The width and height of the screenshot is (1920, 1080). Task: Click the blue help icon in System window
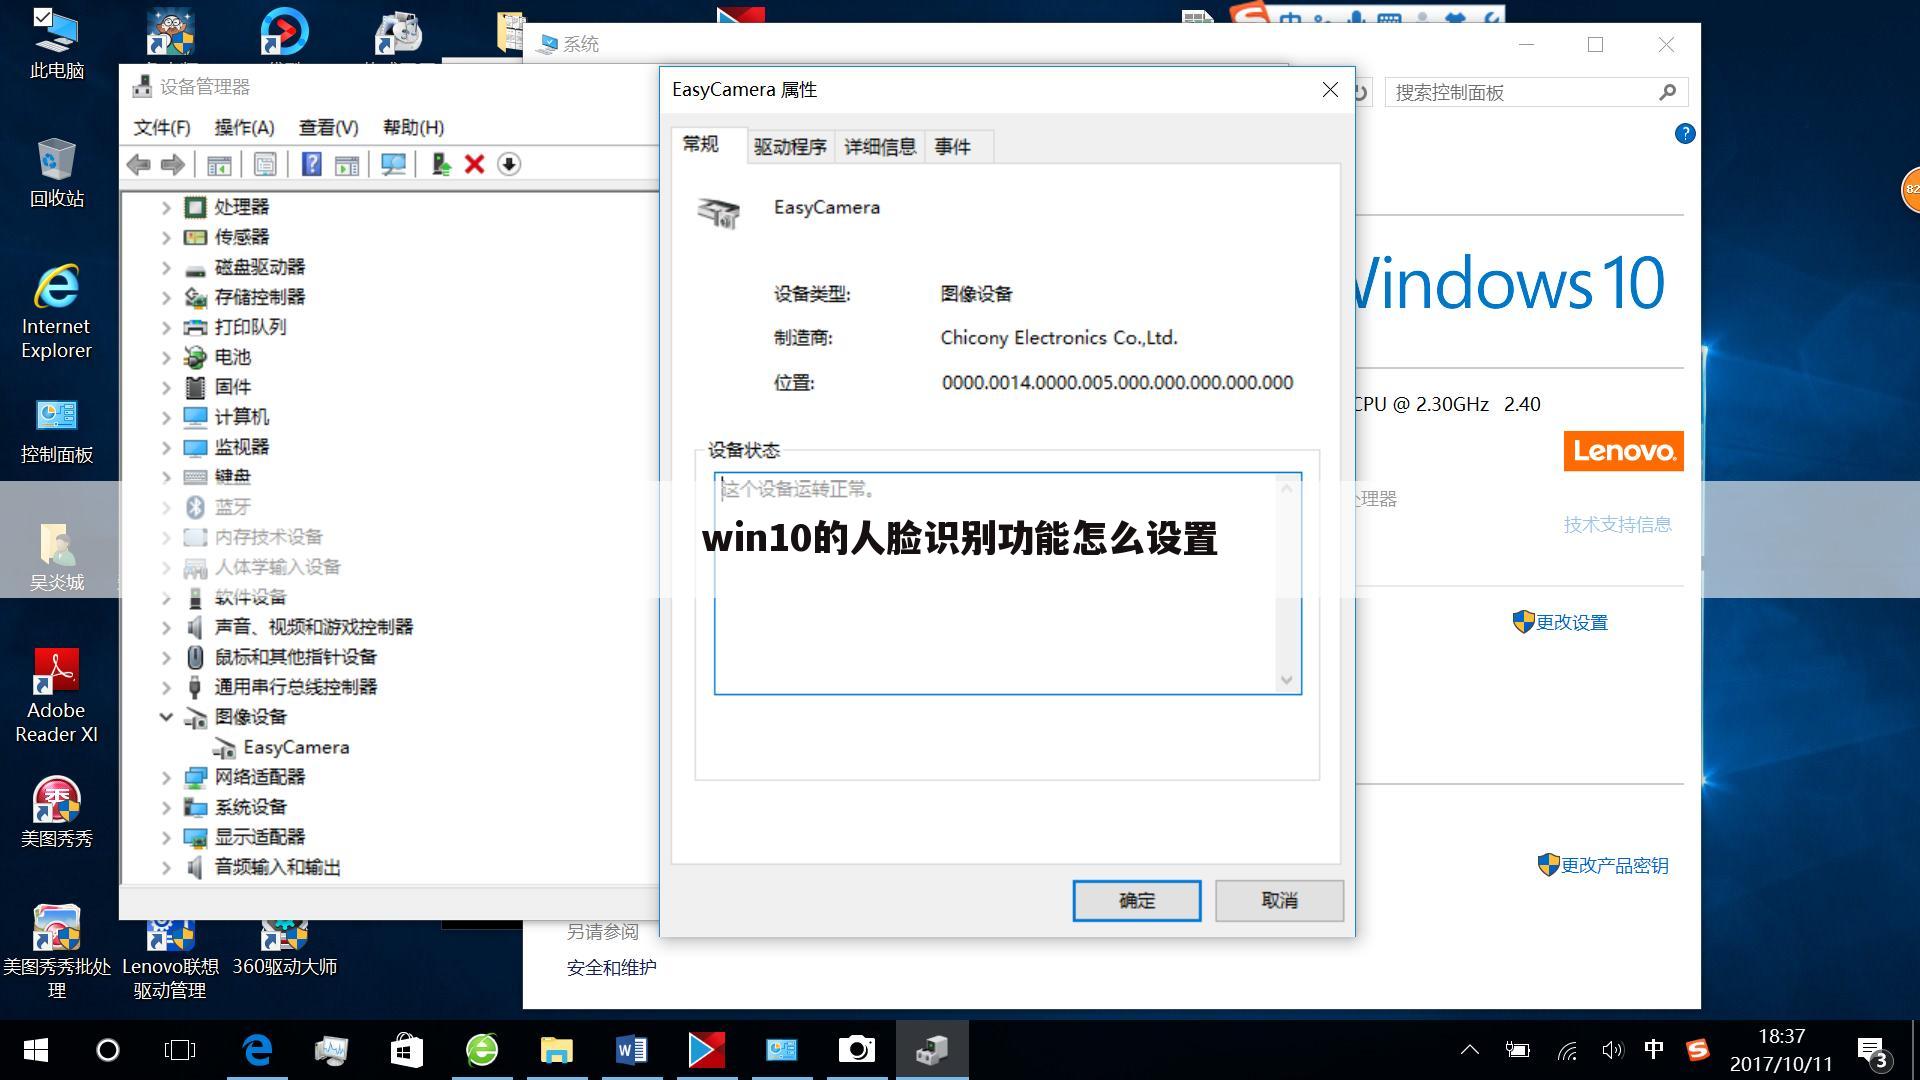pos(1685,134)
